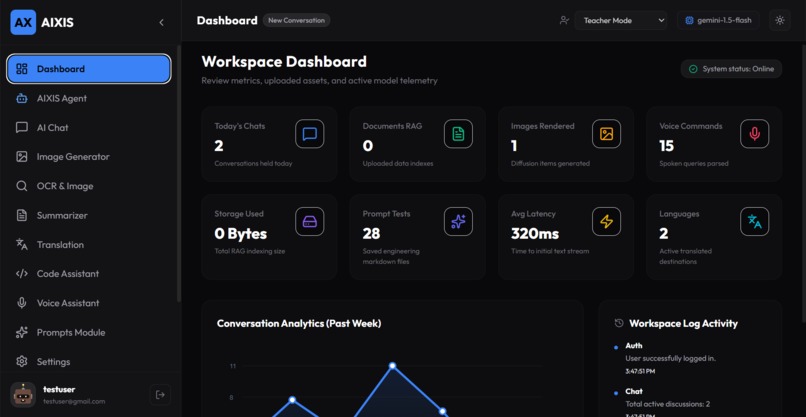Click the Settings gear icon
This screenshot has width=806, height=417.
coord(22,361)
